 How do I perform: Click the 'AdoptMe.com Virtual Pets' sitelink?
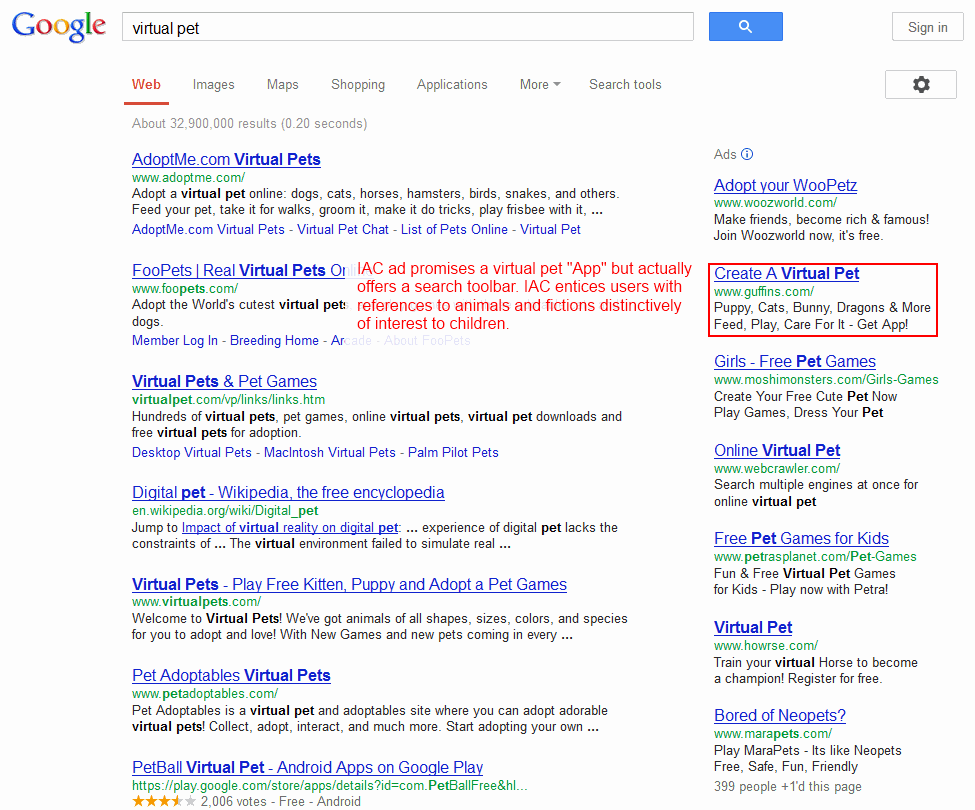point(208,229)
